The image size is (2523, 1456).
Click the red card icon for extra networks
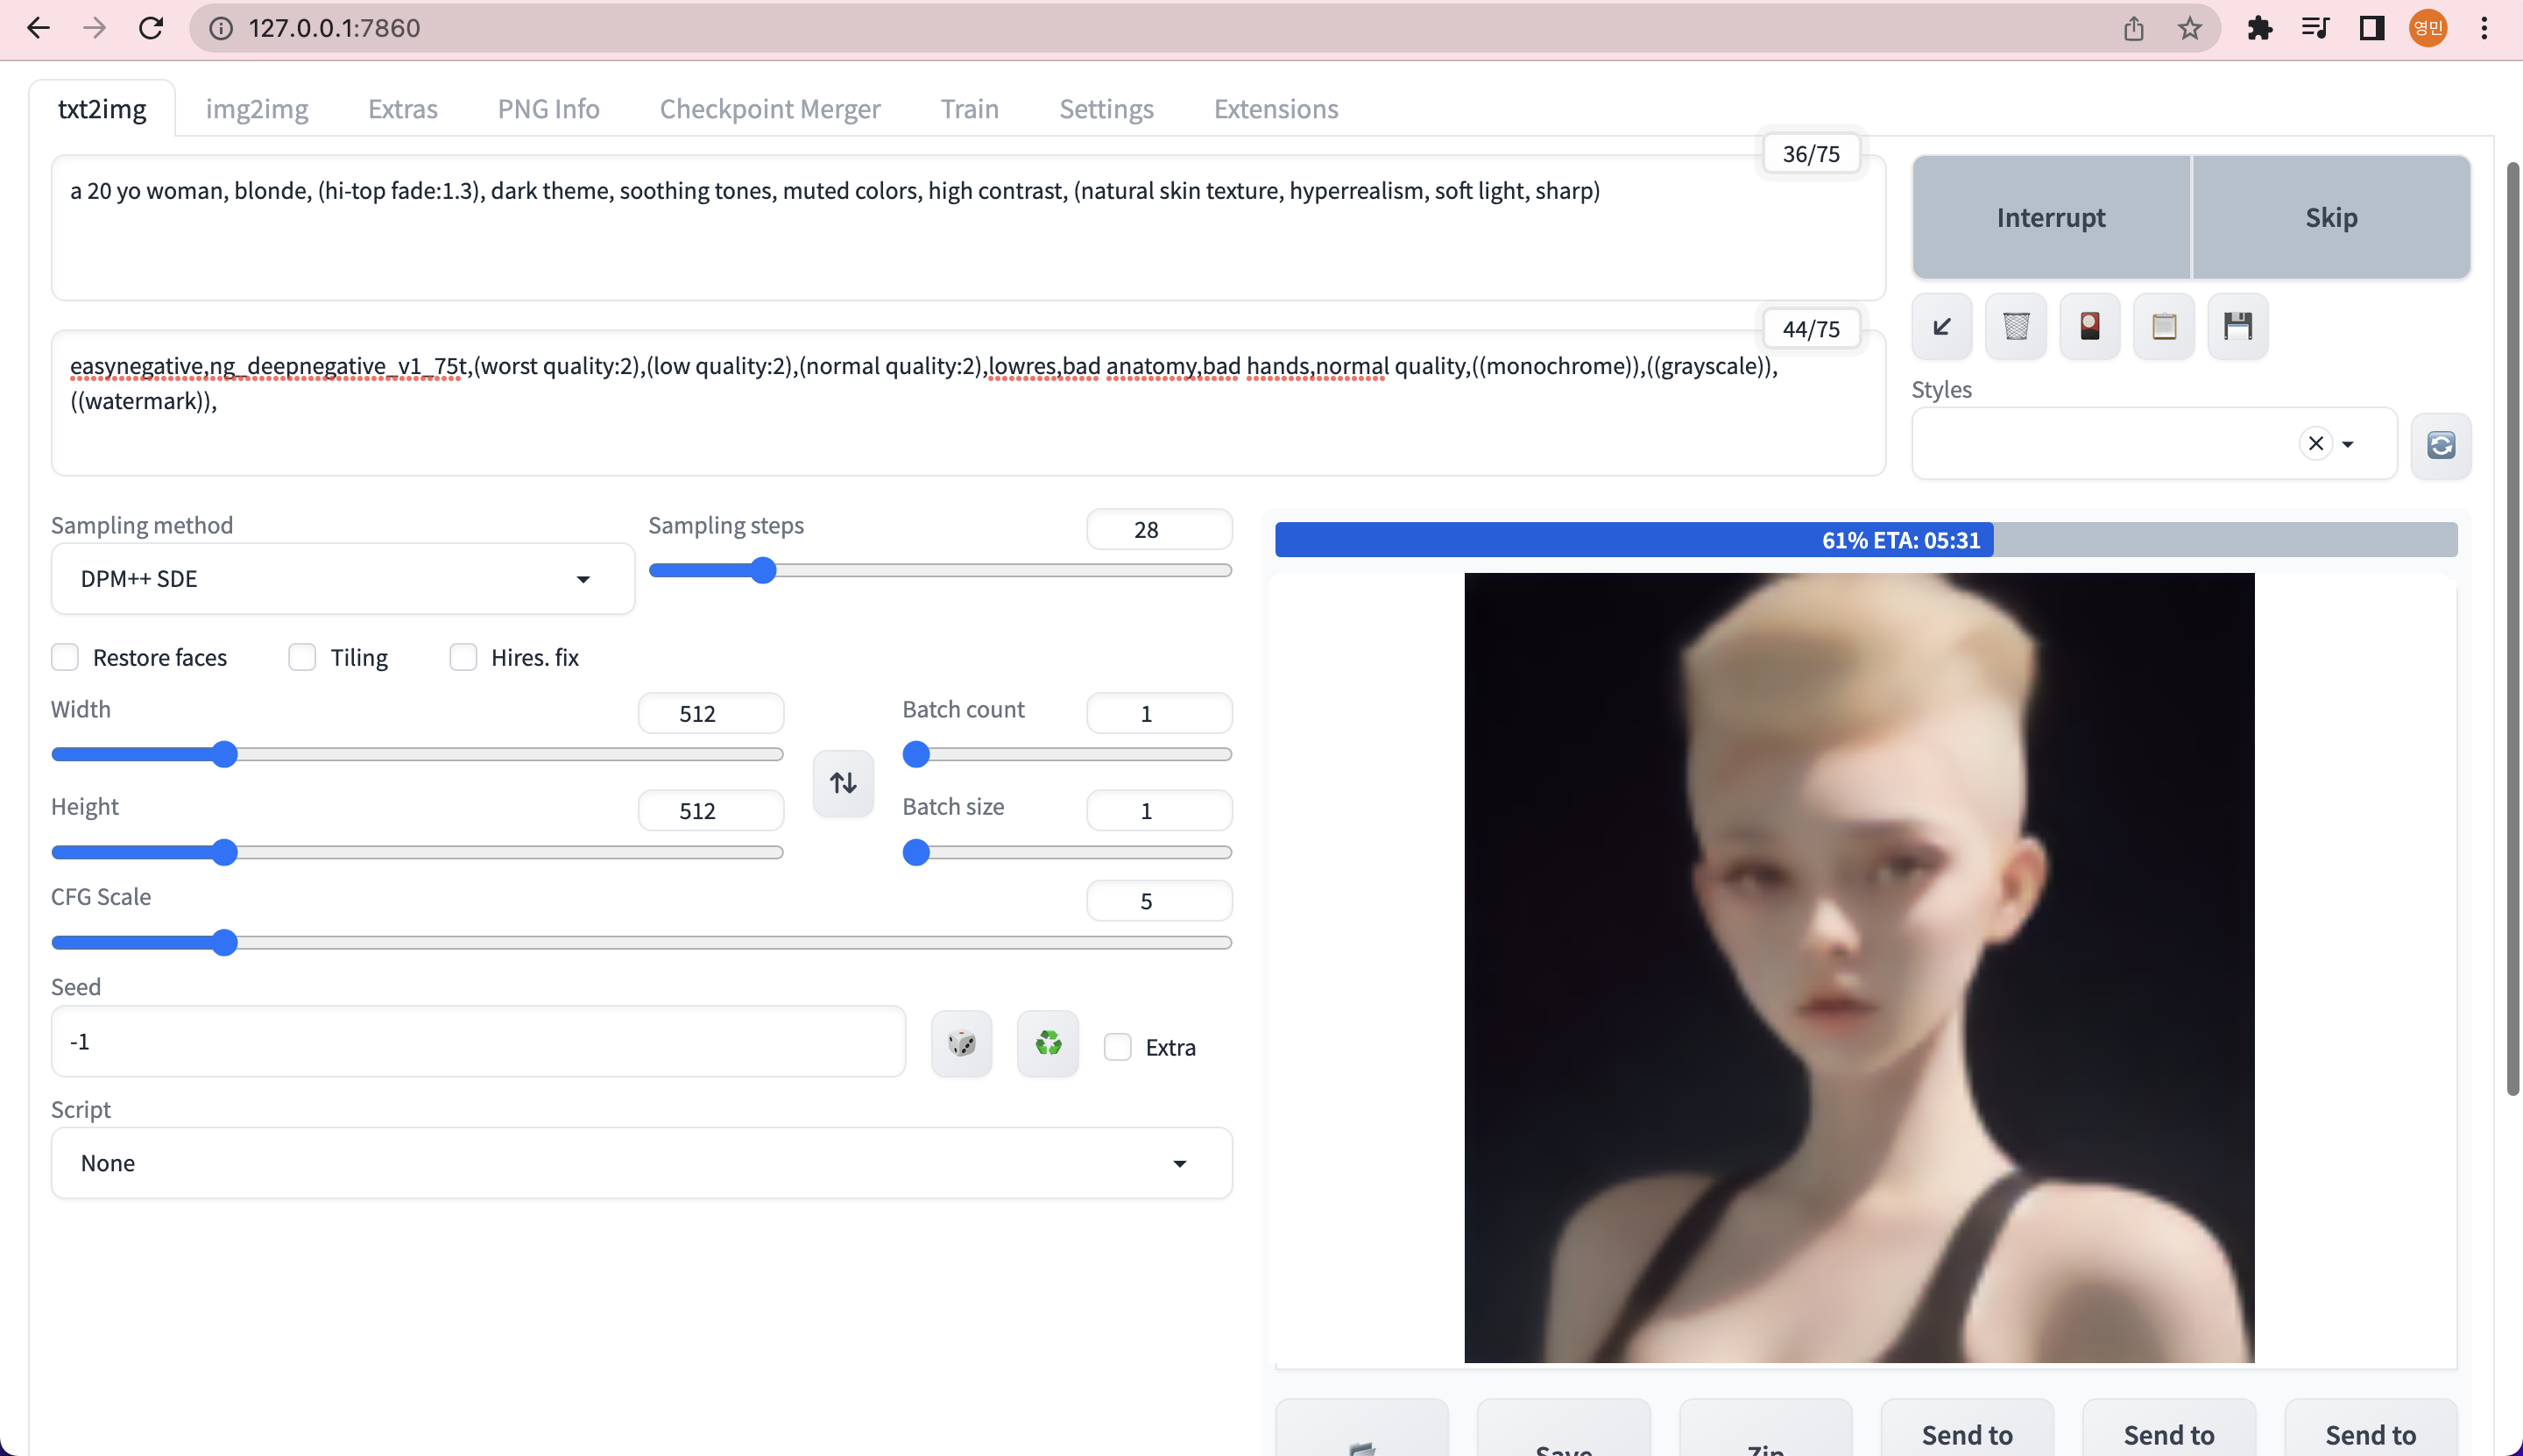pyautogui.click(x=2089, y=326)
